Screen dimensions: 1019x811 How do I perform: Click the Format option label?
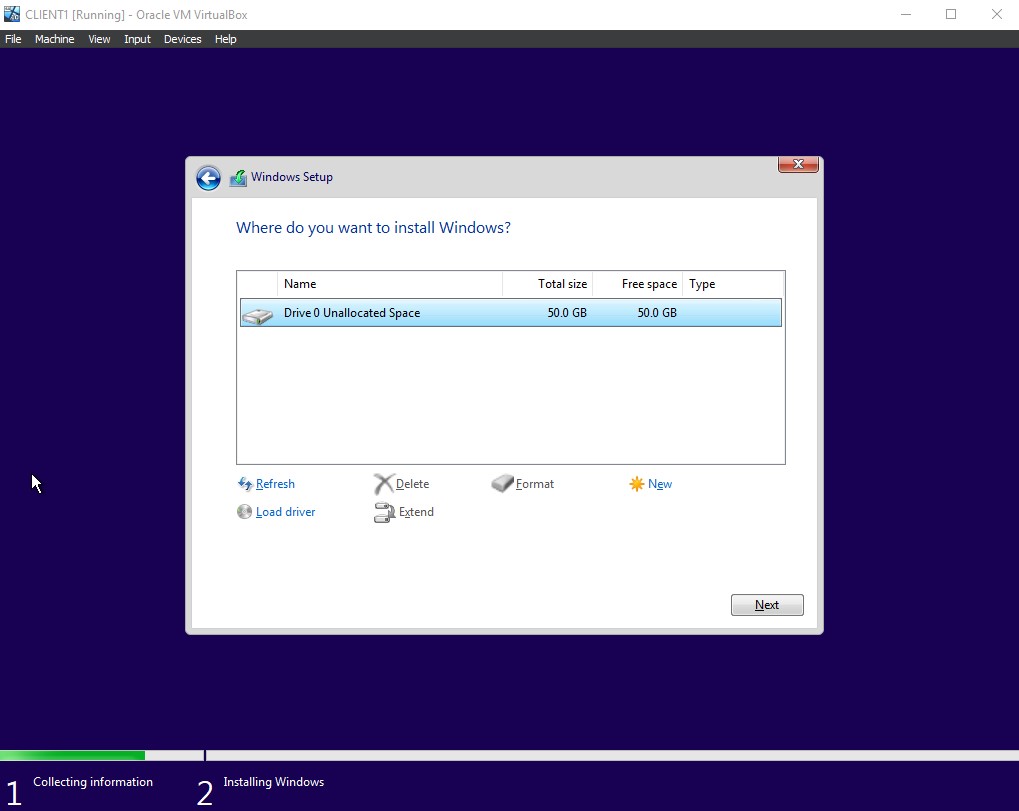[535, 483]
